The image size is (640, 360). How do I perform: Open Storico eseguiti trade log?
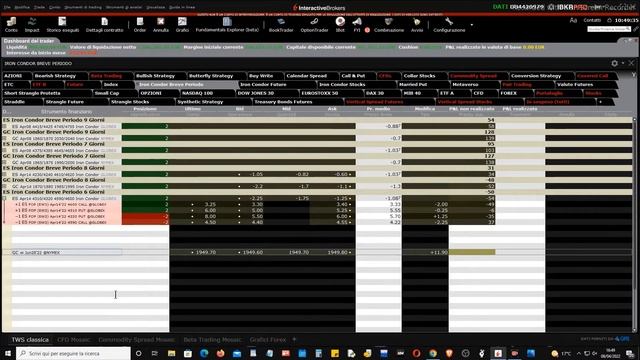click(x=62, y=24)
